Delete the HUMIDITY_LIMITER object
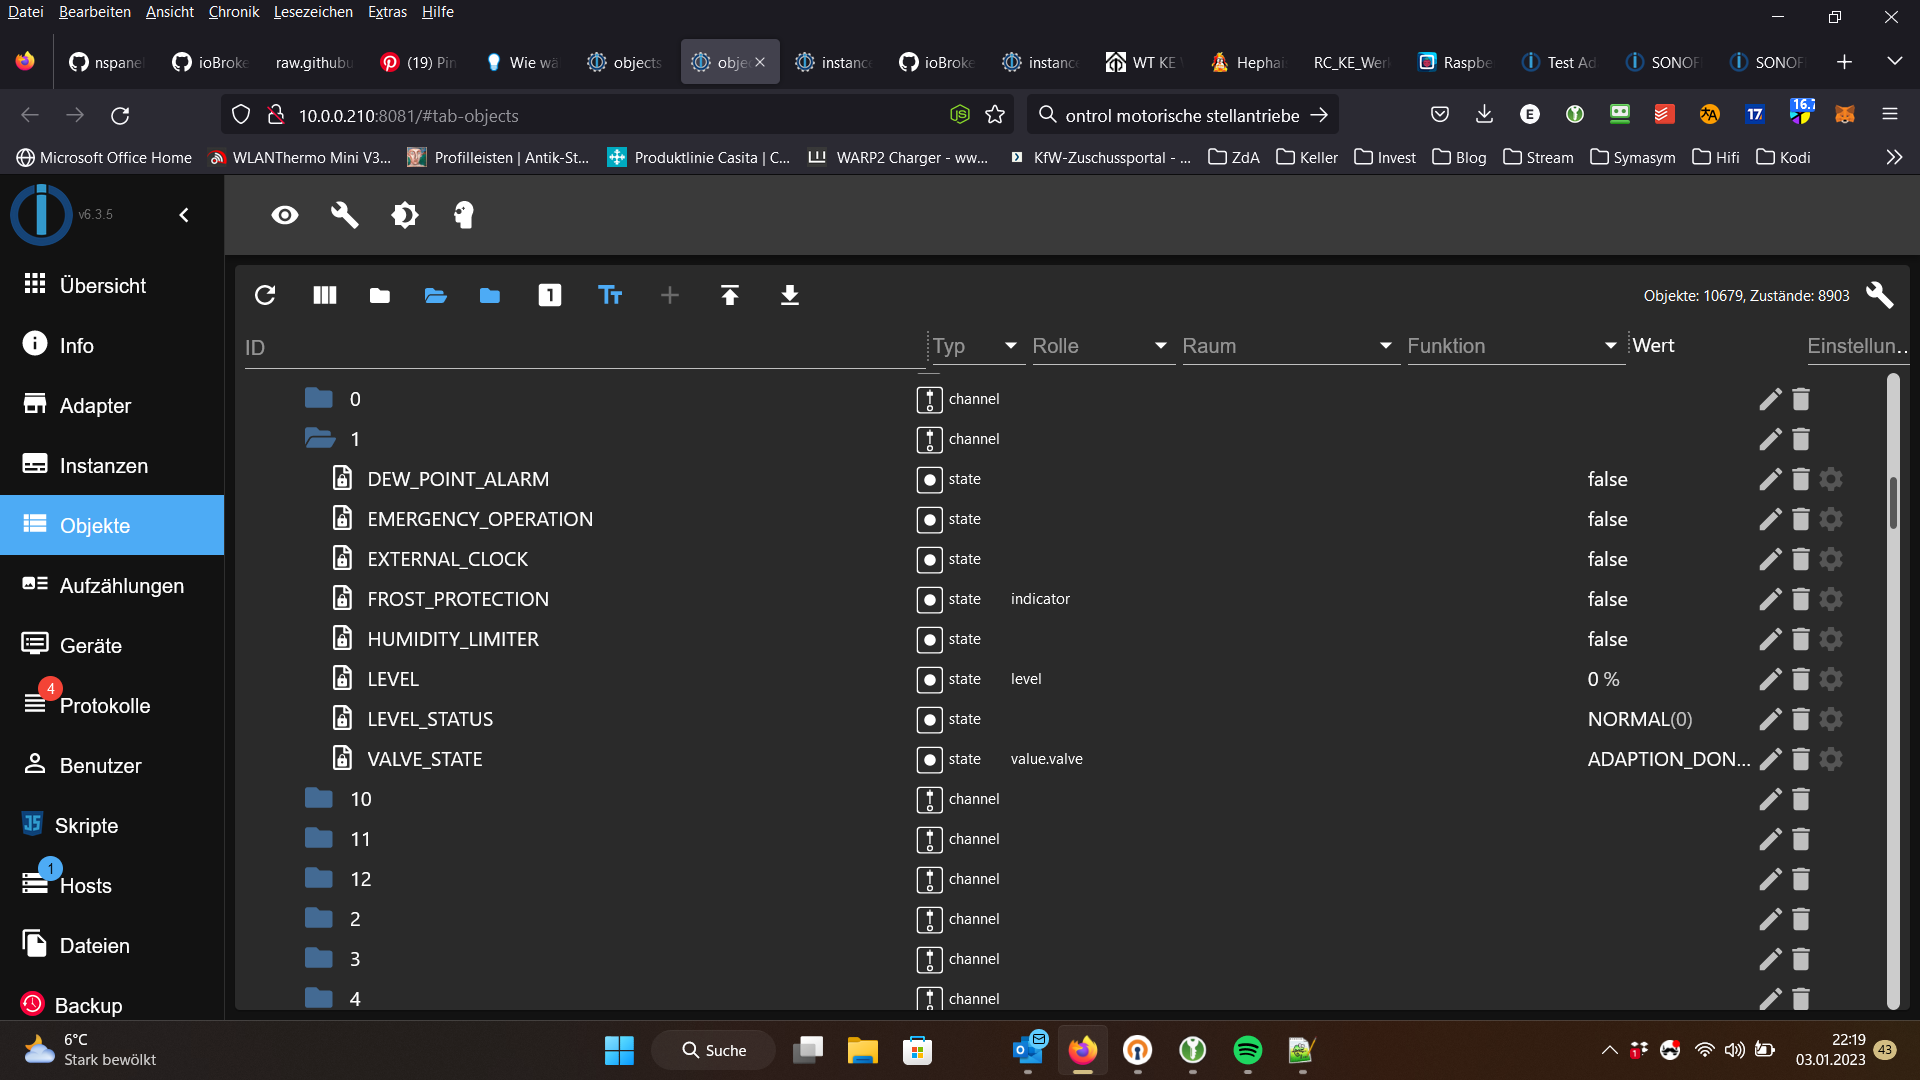 pos(1801,639)
